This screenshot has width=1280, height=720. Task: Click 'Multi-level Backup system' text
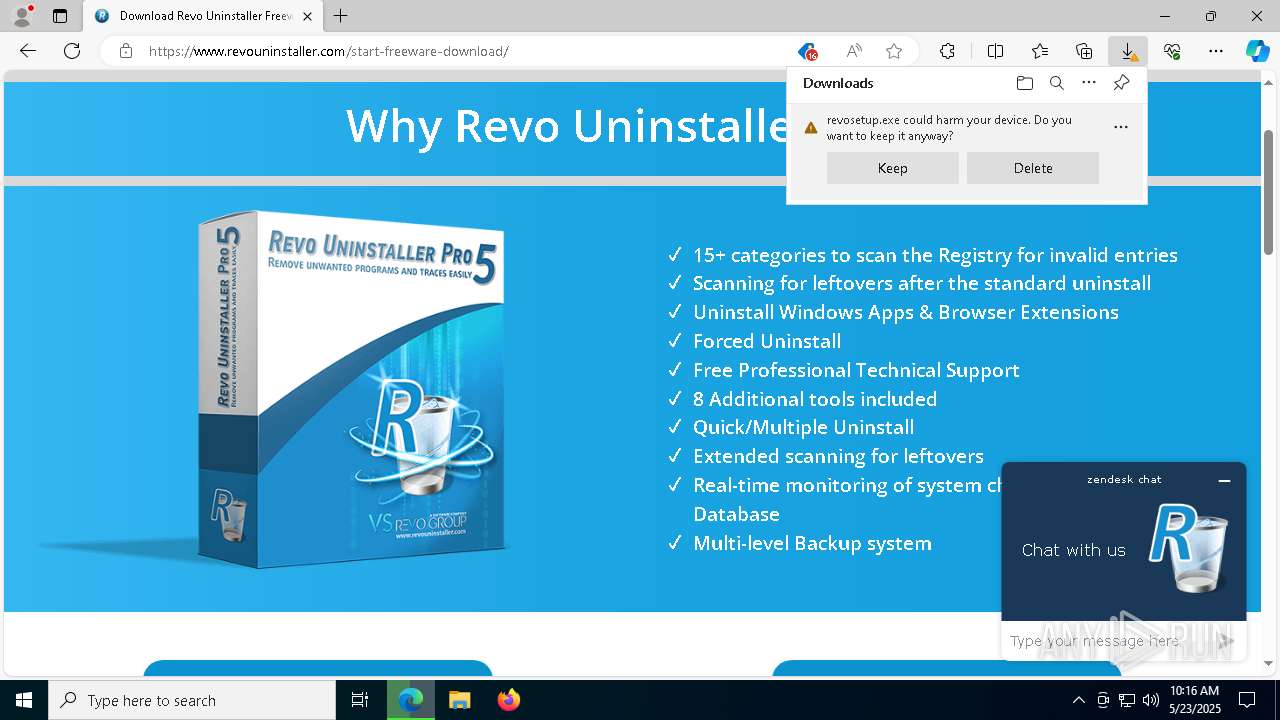(812, 543)
